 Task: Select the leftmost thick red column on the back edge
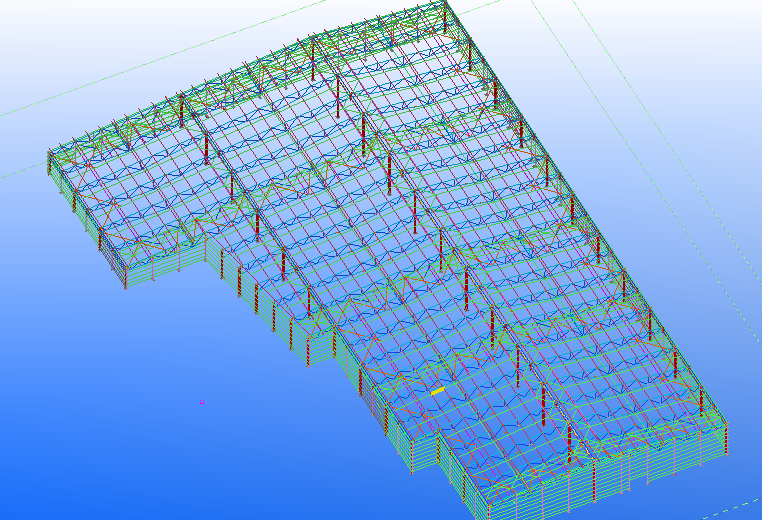coord(207,148)
